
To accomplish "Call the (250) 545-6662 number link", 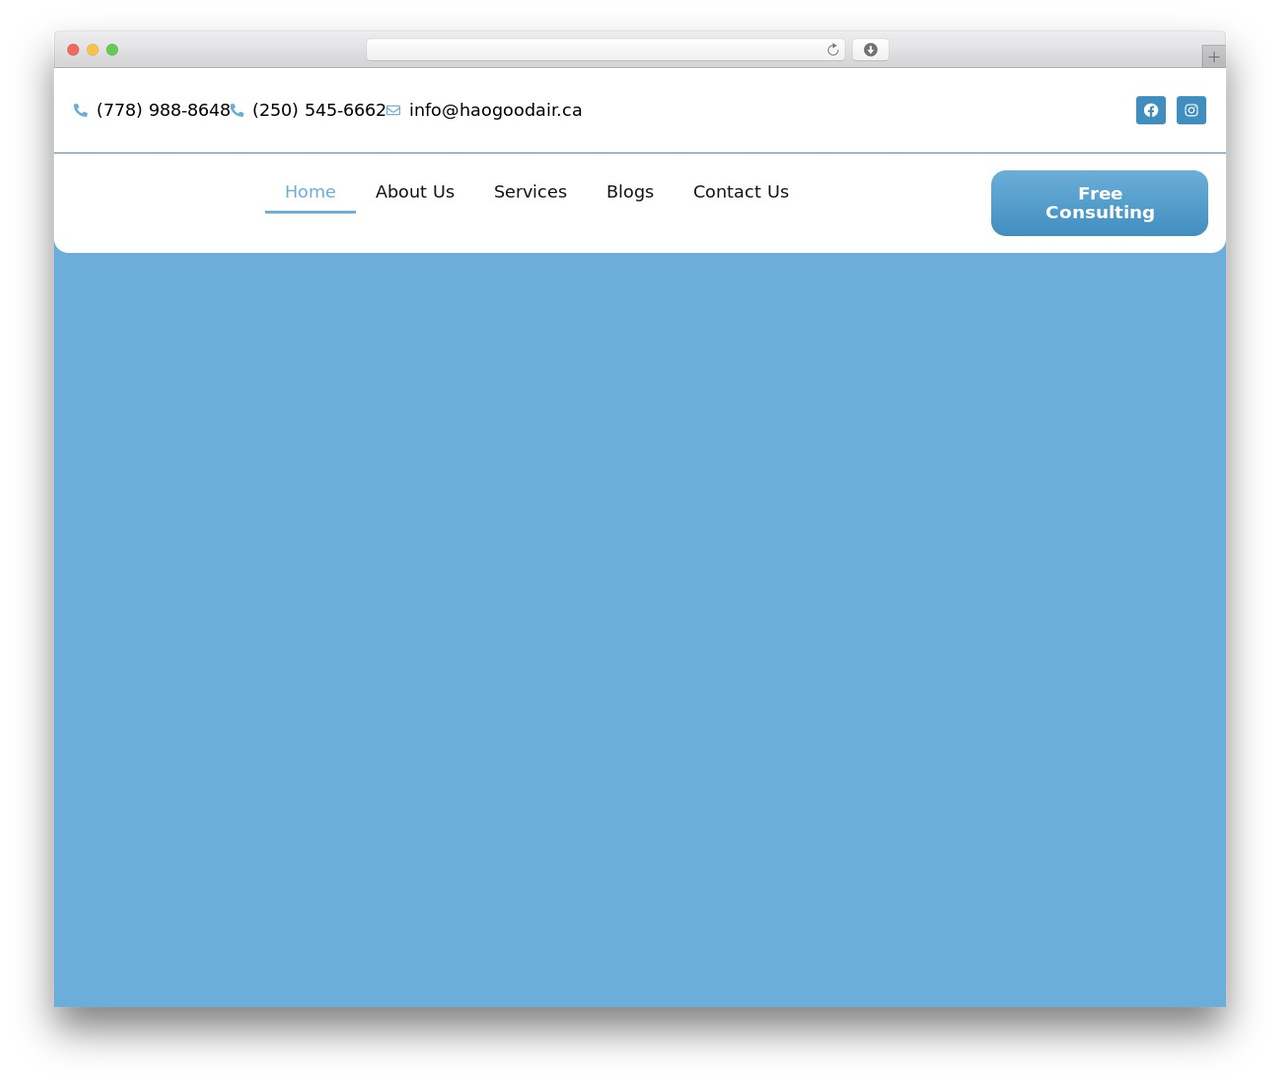I will (x=319, y=110).
